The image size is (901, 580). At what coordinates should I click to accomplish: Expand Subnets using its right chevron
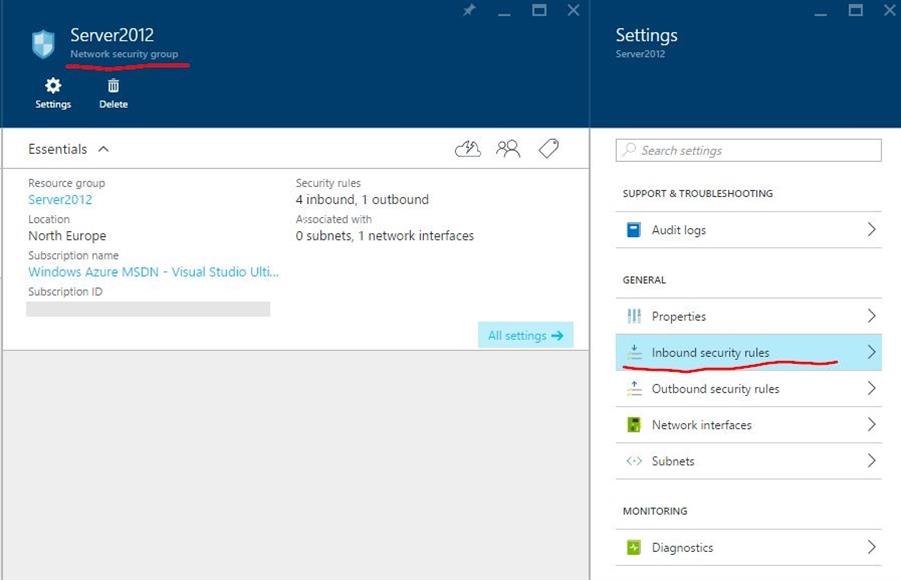(x=871, y=461)
